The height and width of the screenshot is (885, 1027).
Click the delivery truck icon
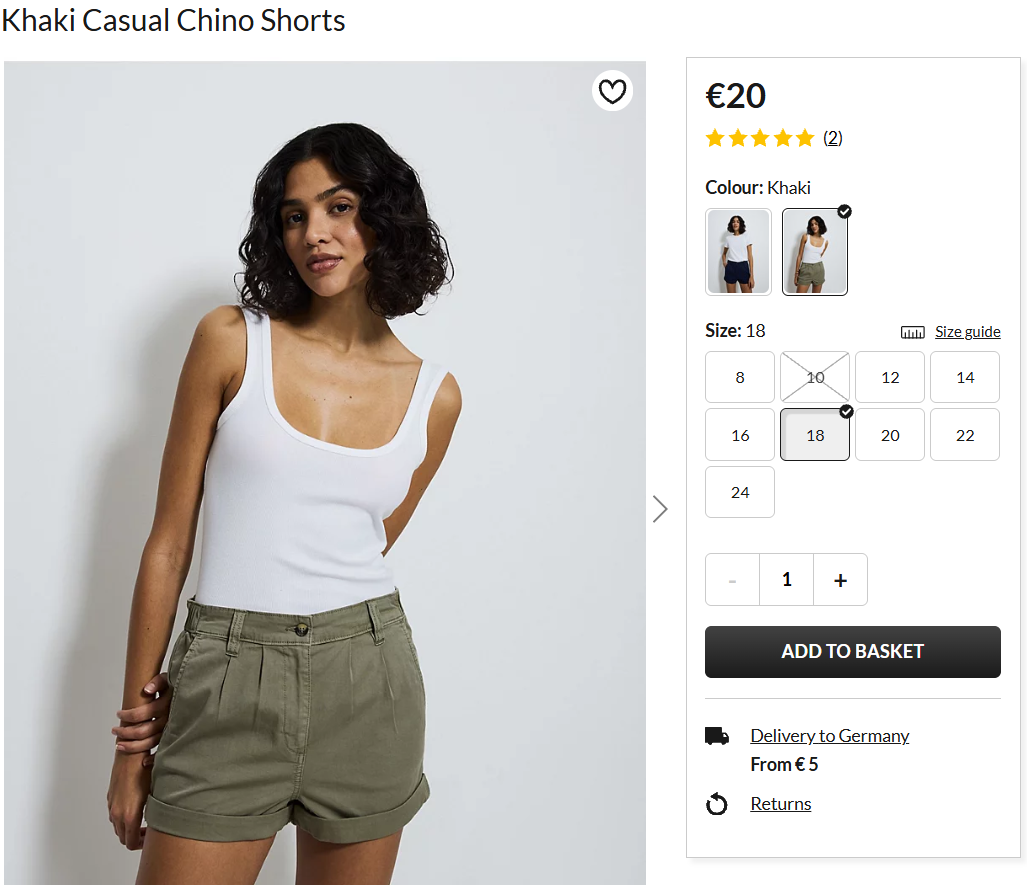coord(717,737)
